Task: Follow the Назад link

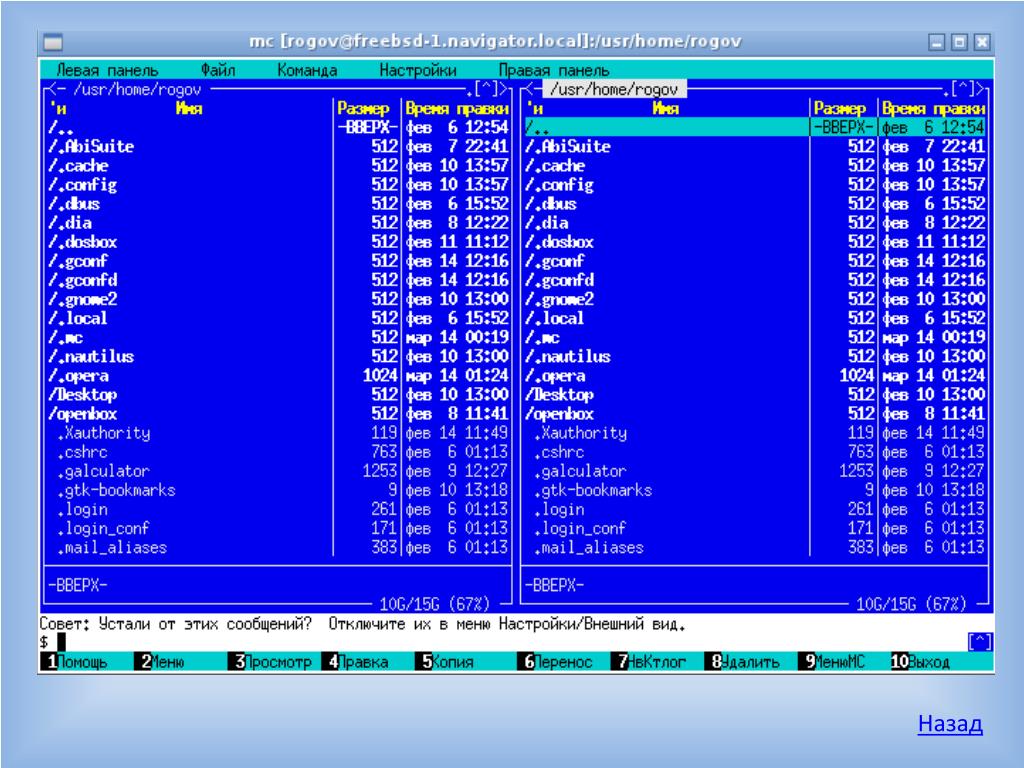Action: [x=950, y=724]
